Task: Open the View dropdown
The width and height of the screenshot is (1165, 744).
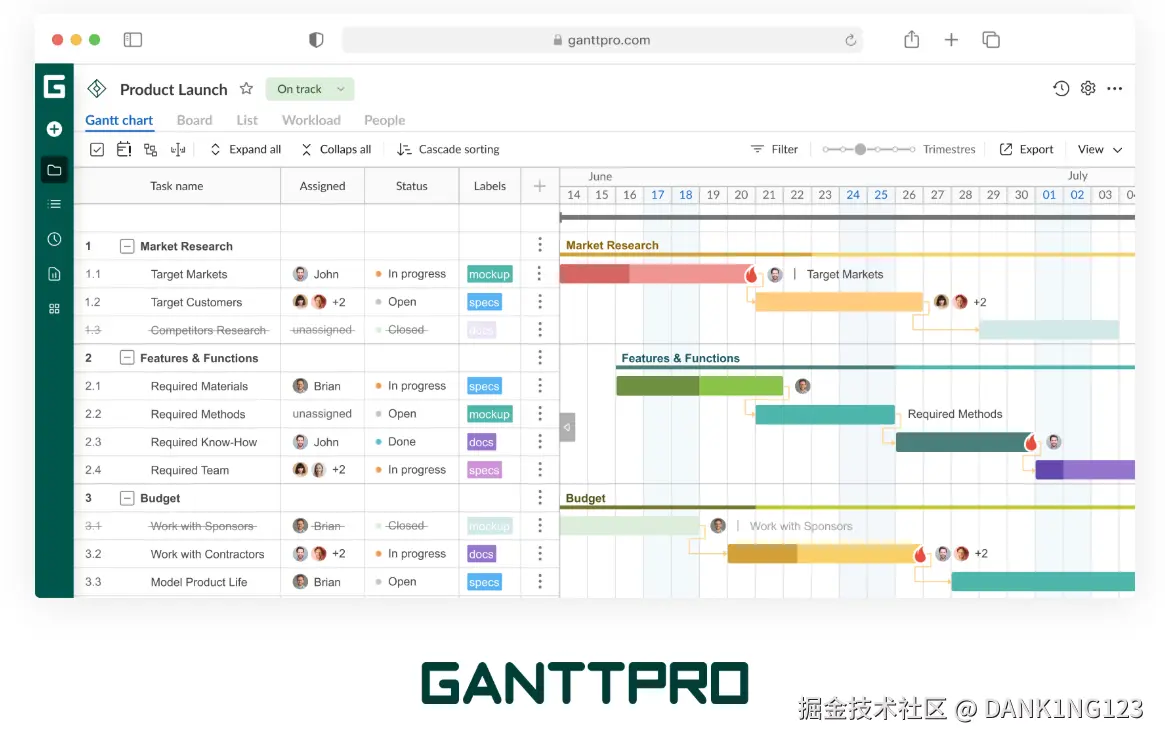Action: pos(1100,149)
